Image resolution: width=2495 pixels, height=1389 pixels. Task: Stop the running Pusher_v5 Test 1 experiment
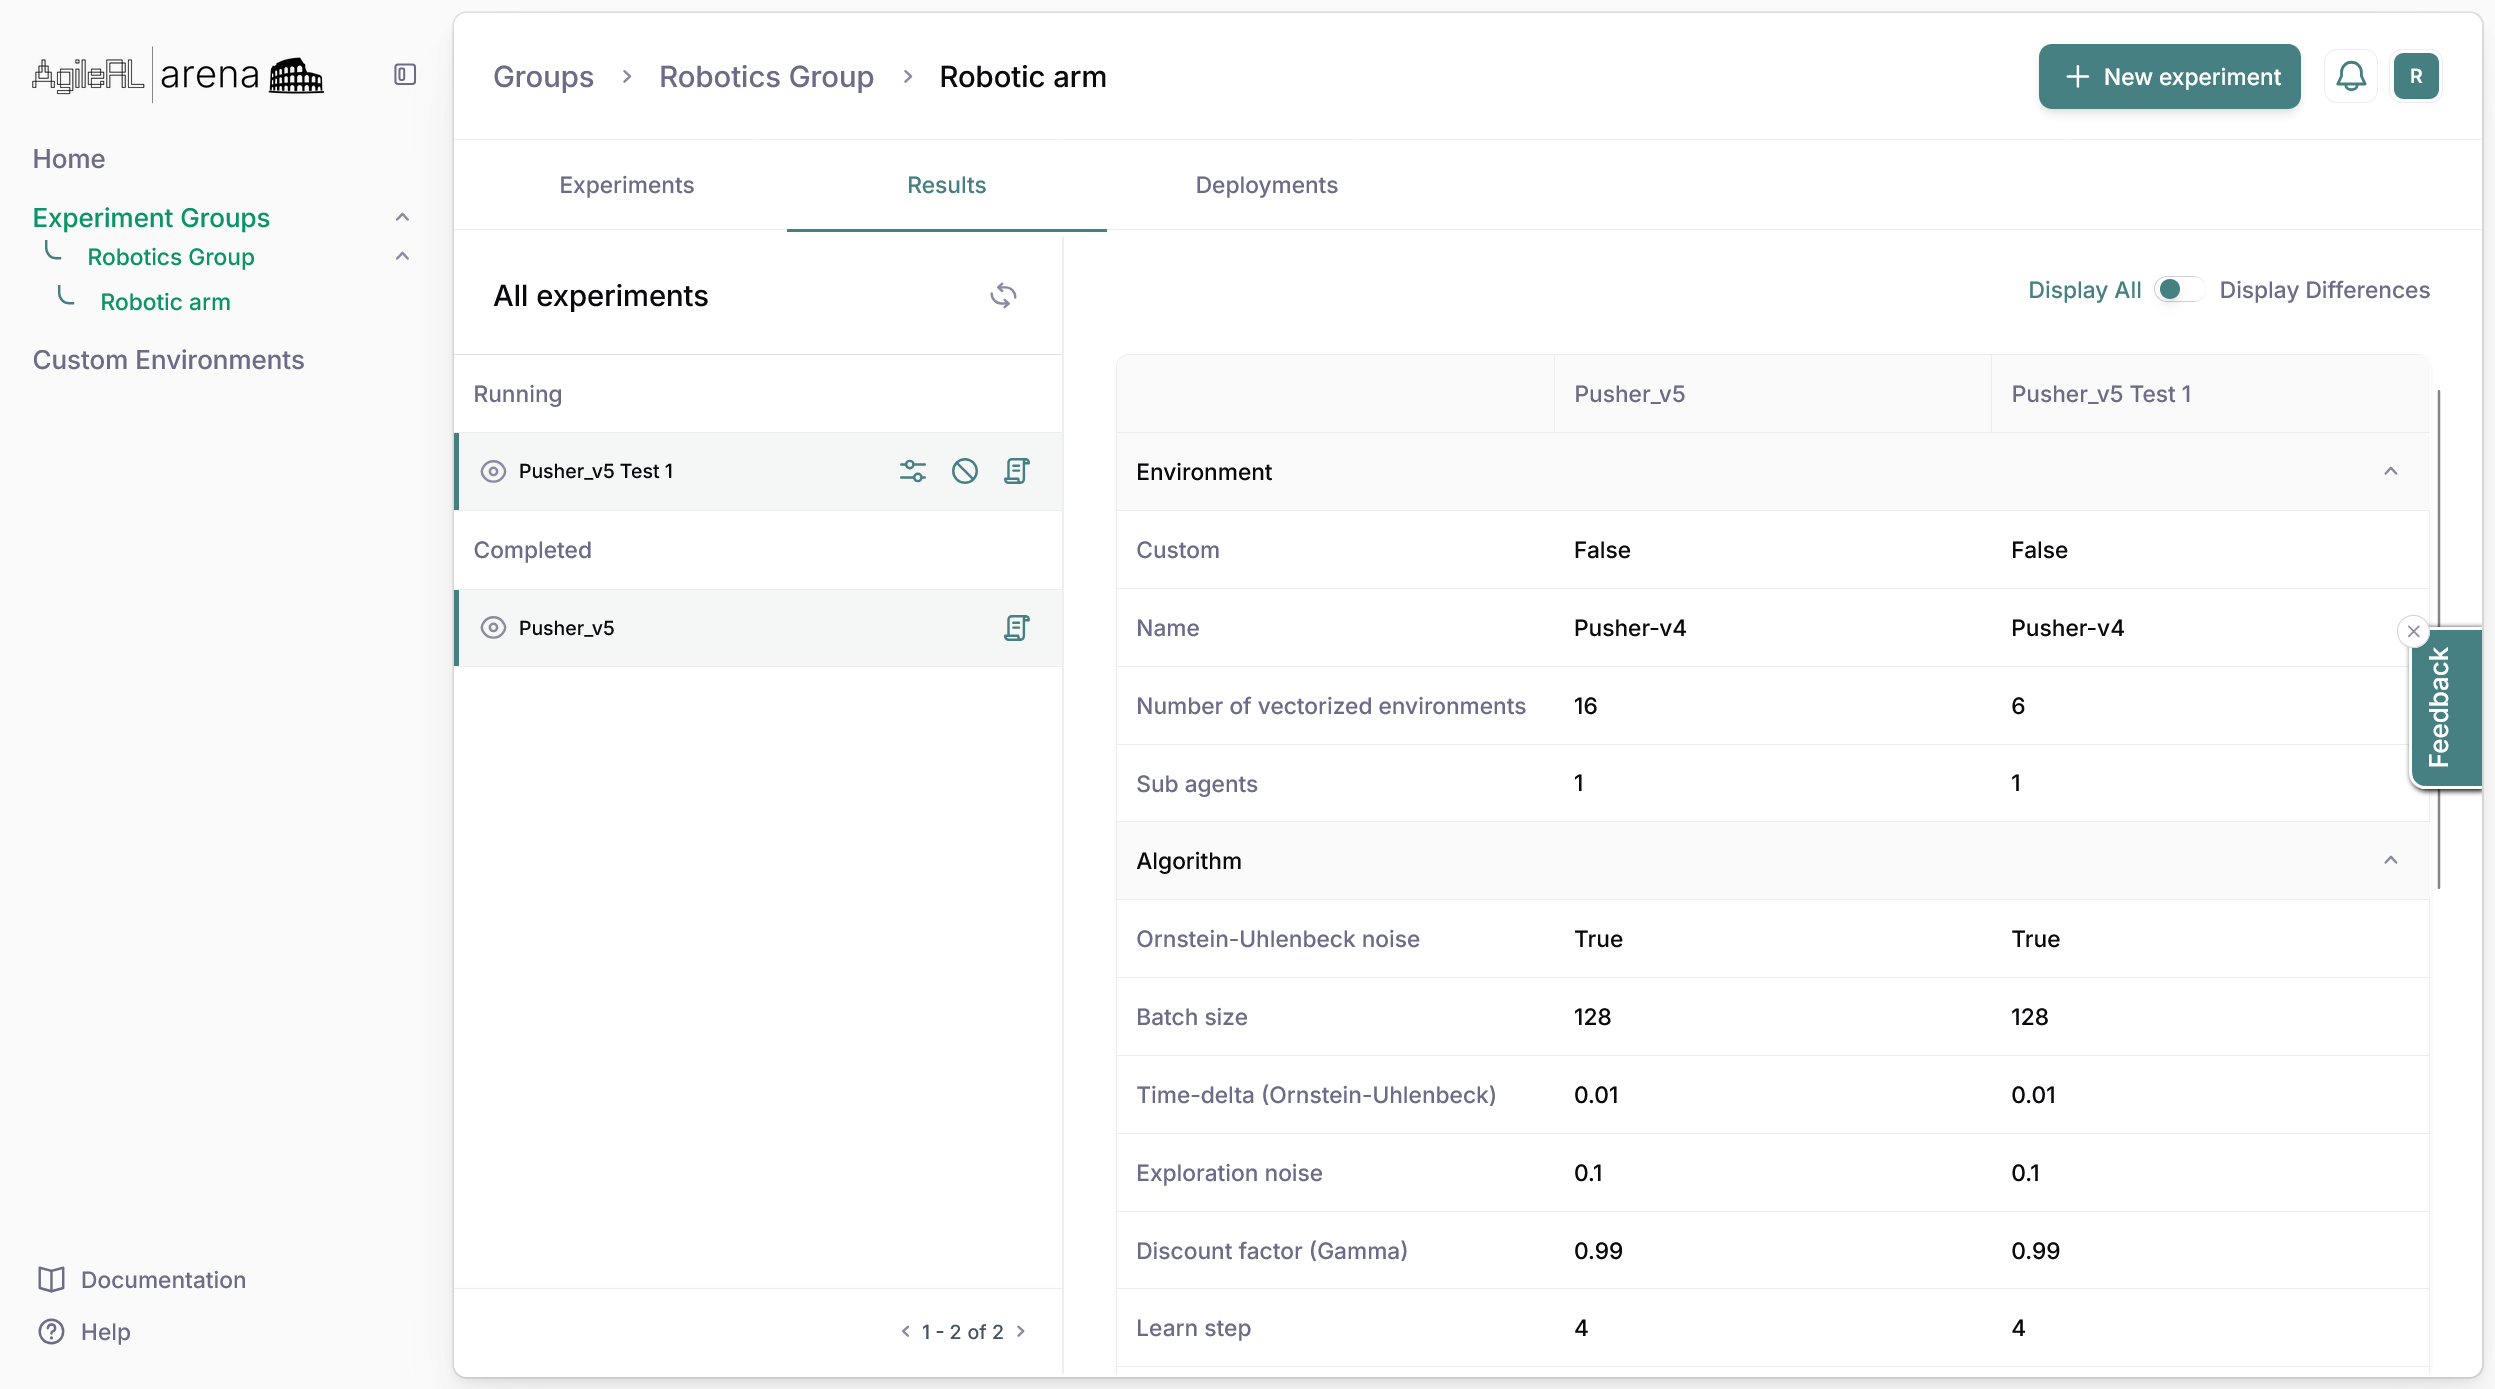(x=964, y=471)
